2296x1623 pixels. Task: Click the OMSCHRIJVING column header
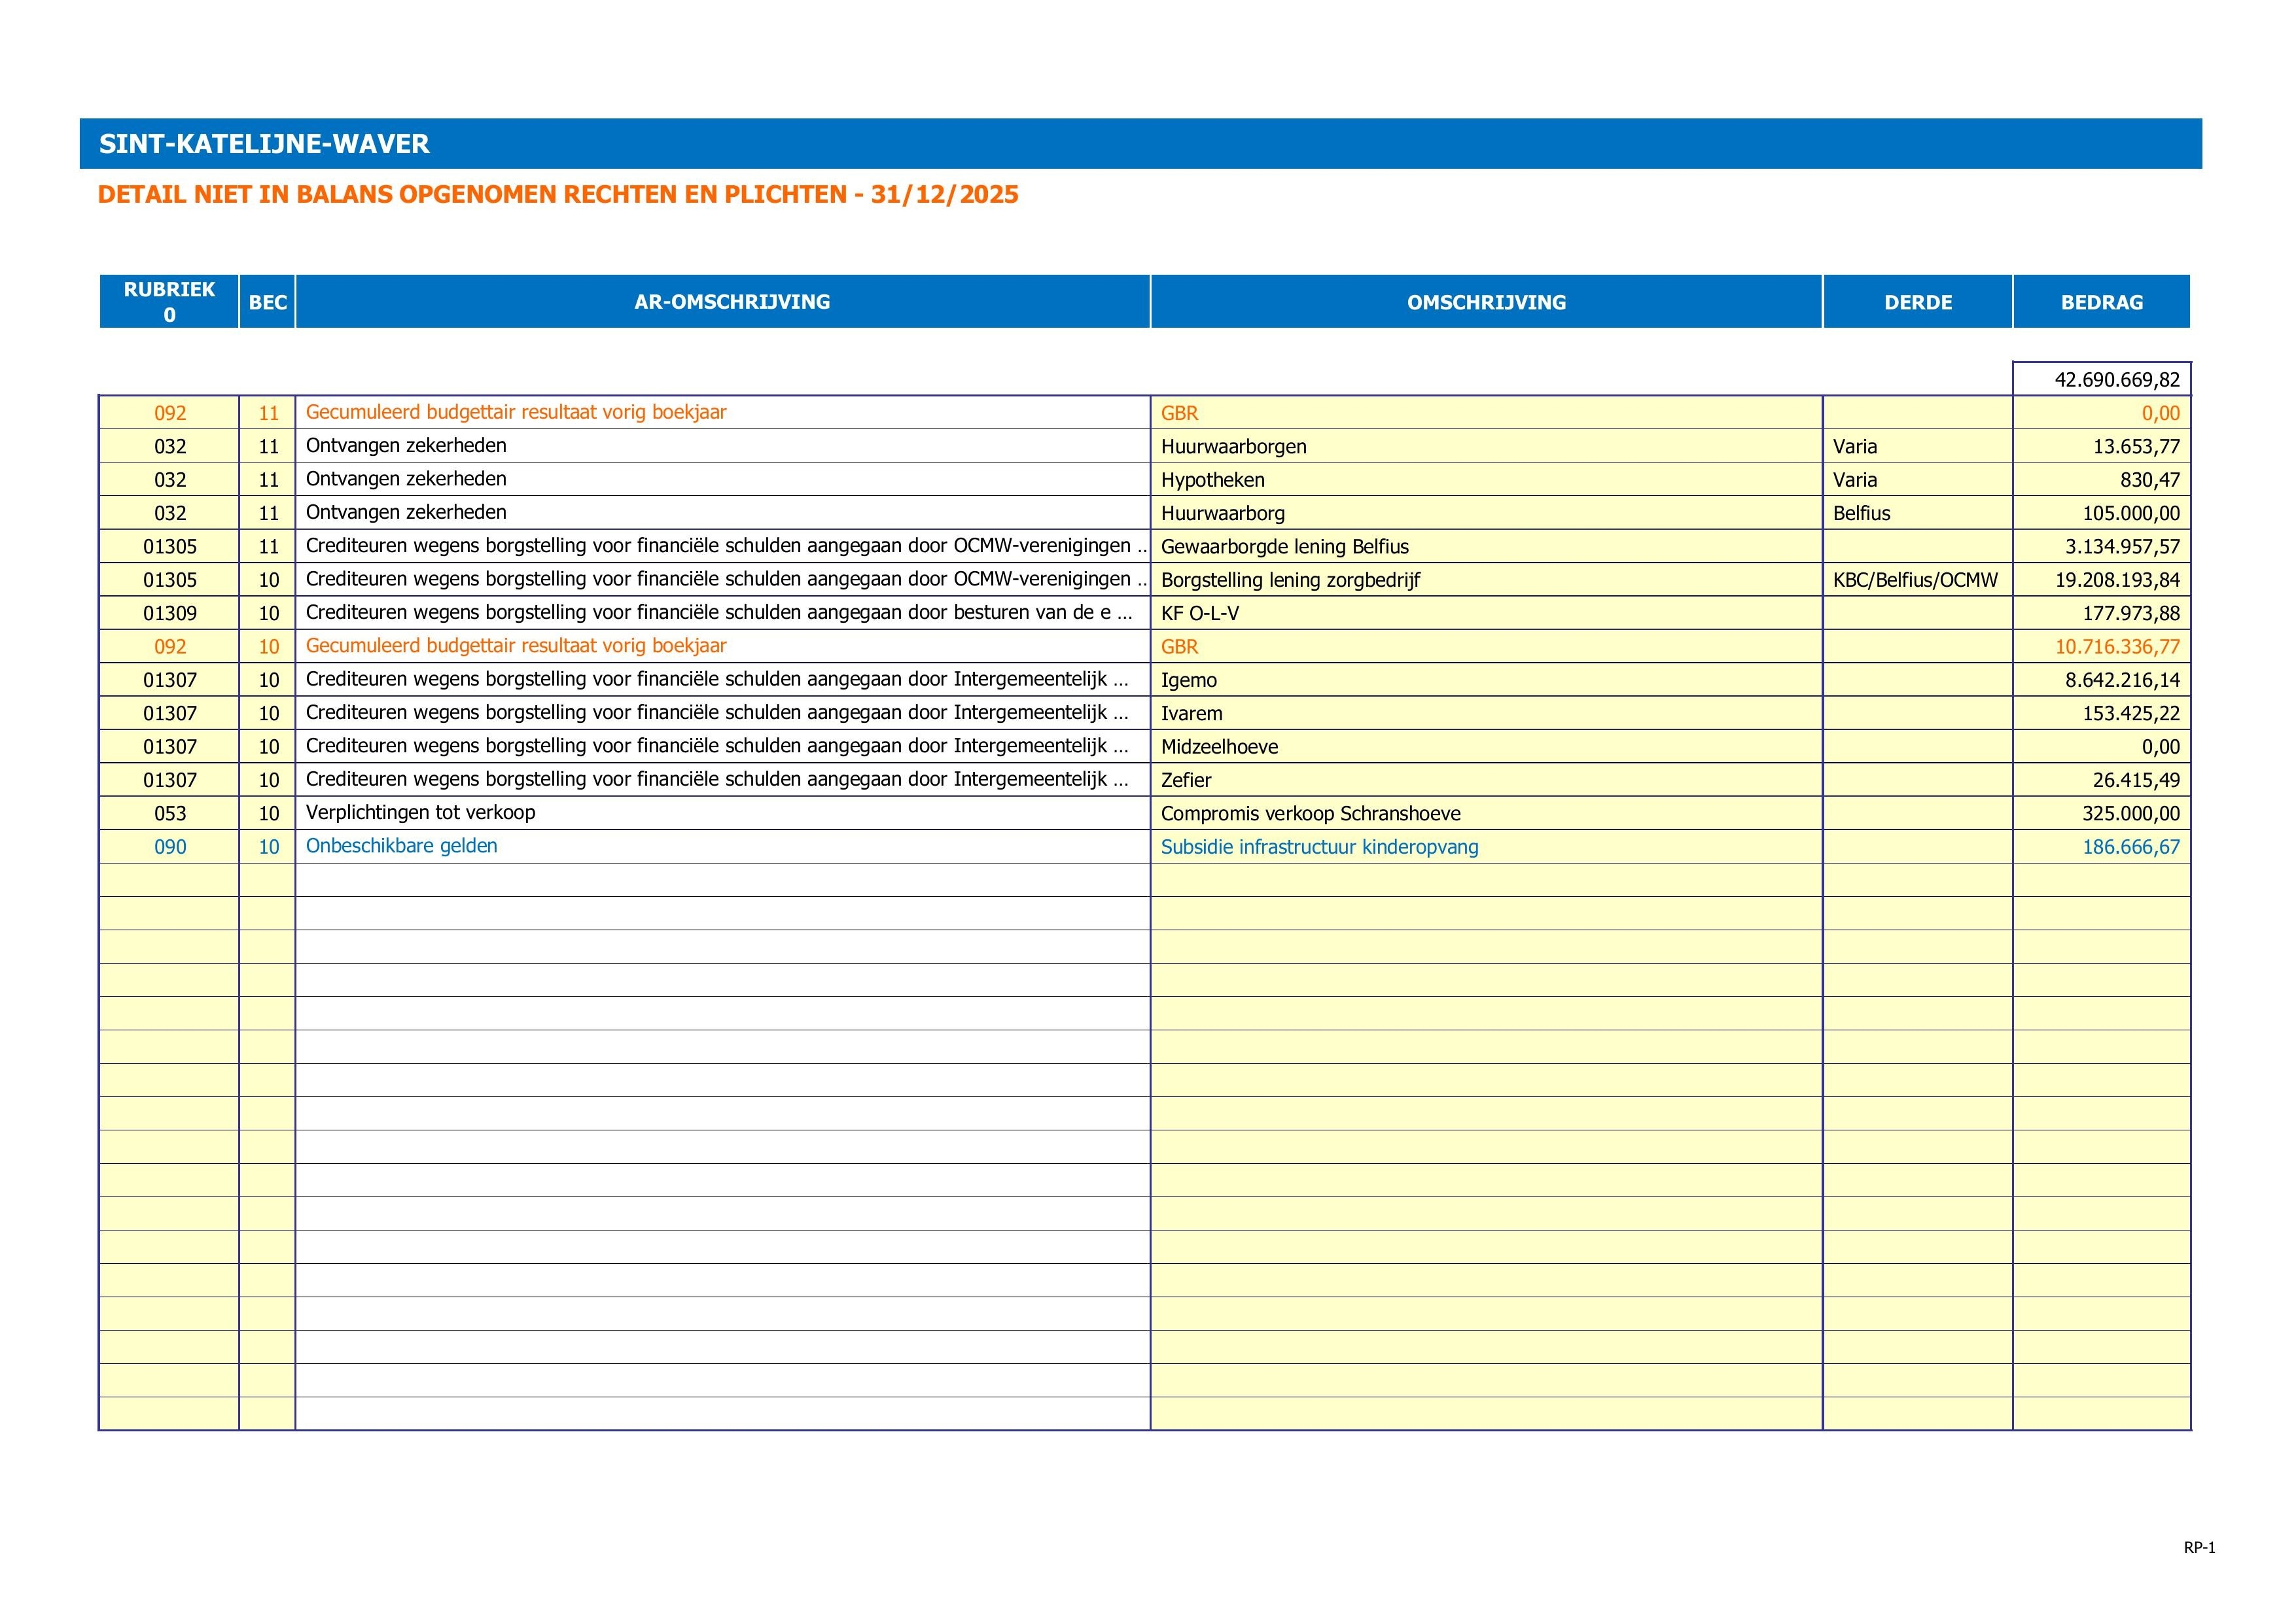pos(1486,301)
